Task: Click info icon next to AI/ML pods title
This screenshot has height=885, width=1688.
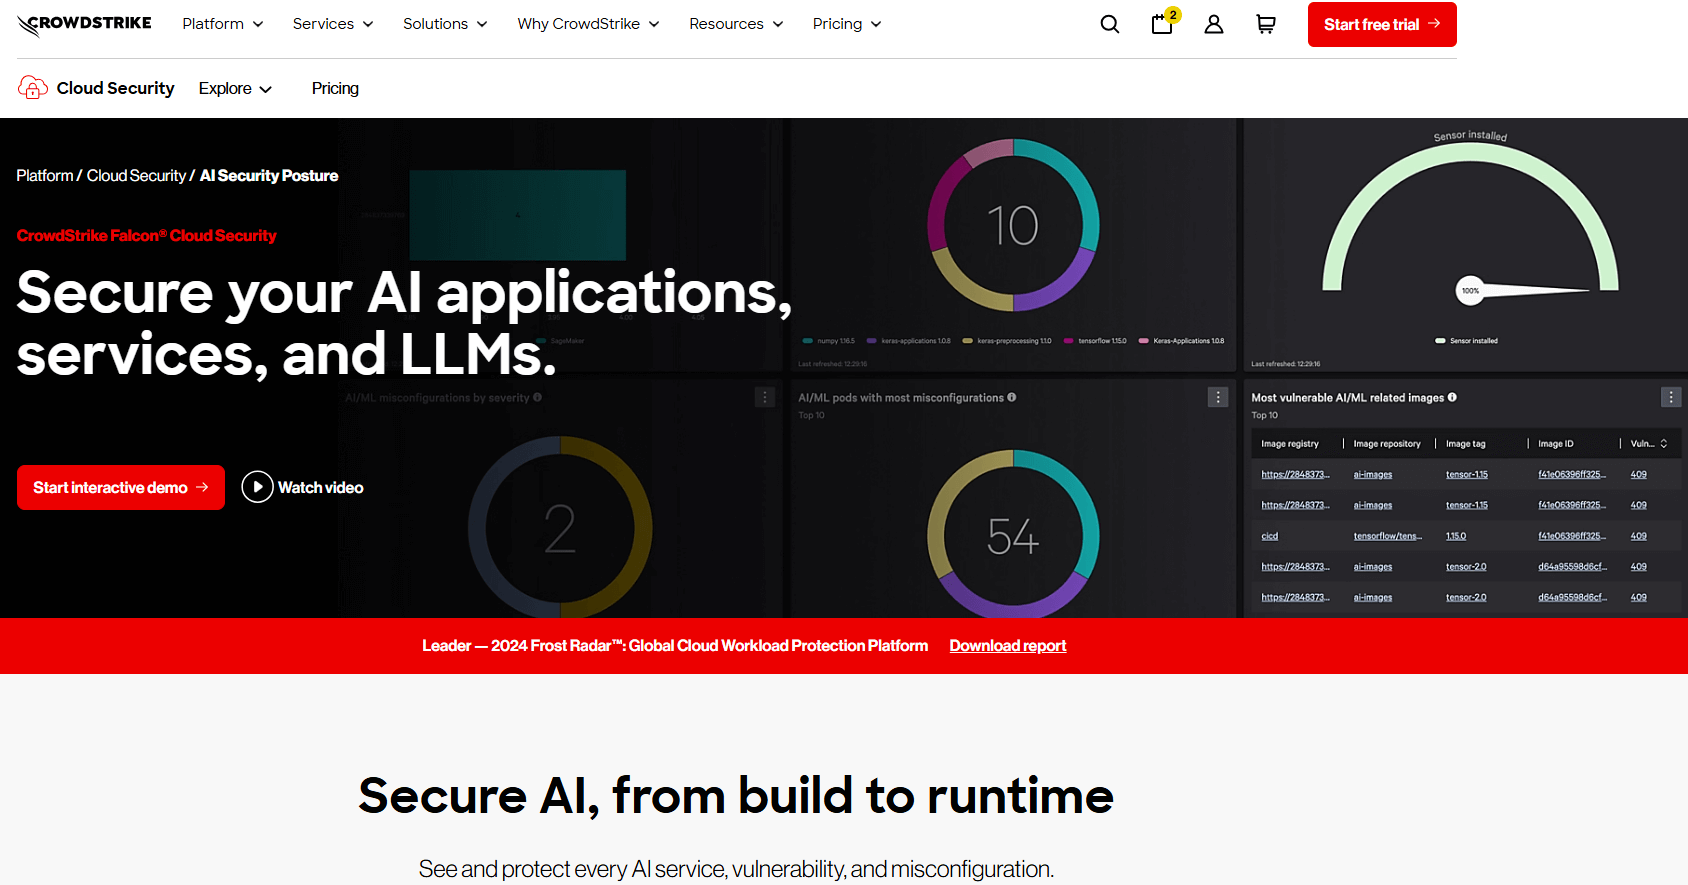Action: [x=1012, y=397]
